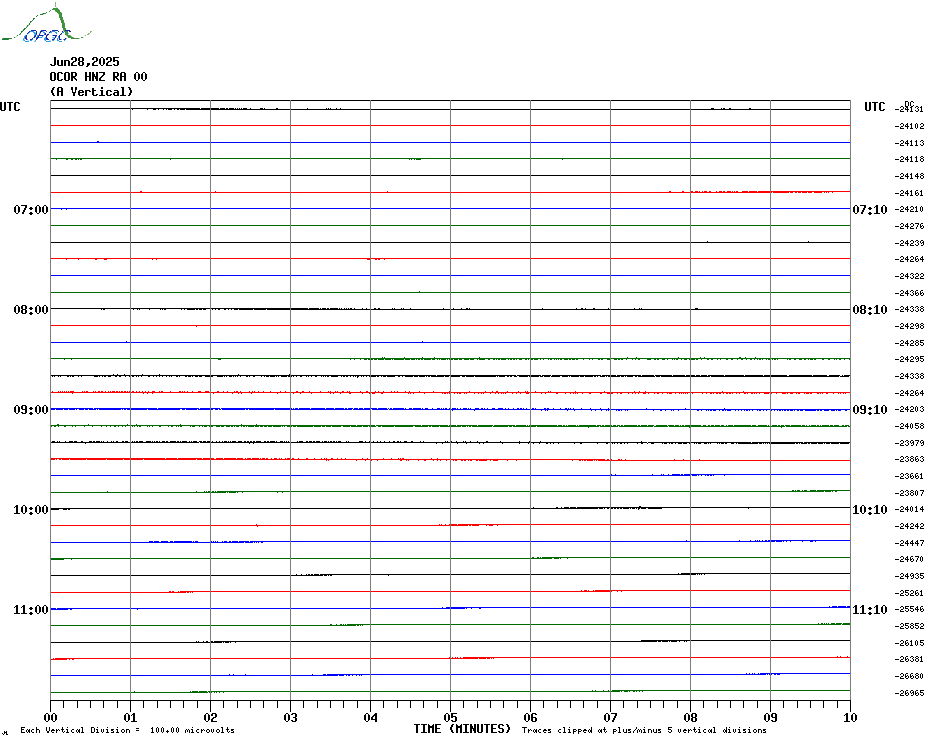The width and height of the screenshot is (930, 744).
Task: Click DC offset value -24148
Action: [x=909, y=176]
